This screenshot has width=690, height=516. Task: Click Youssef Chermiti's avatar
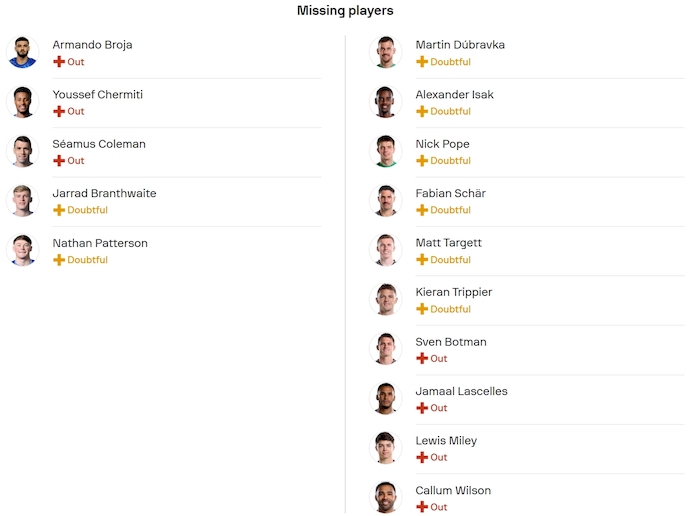point(22,102)
